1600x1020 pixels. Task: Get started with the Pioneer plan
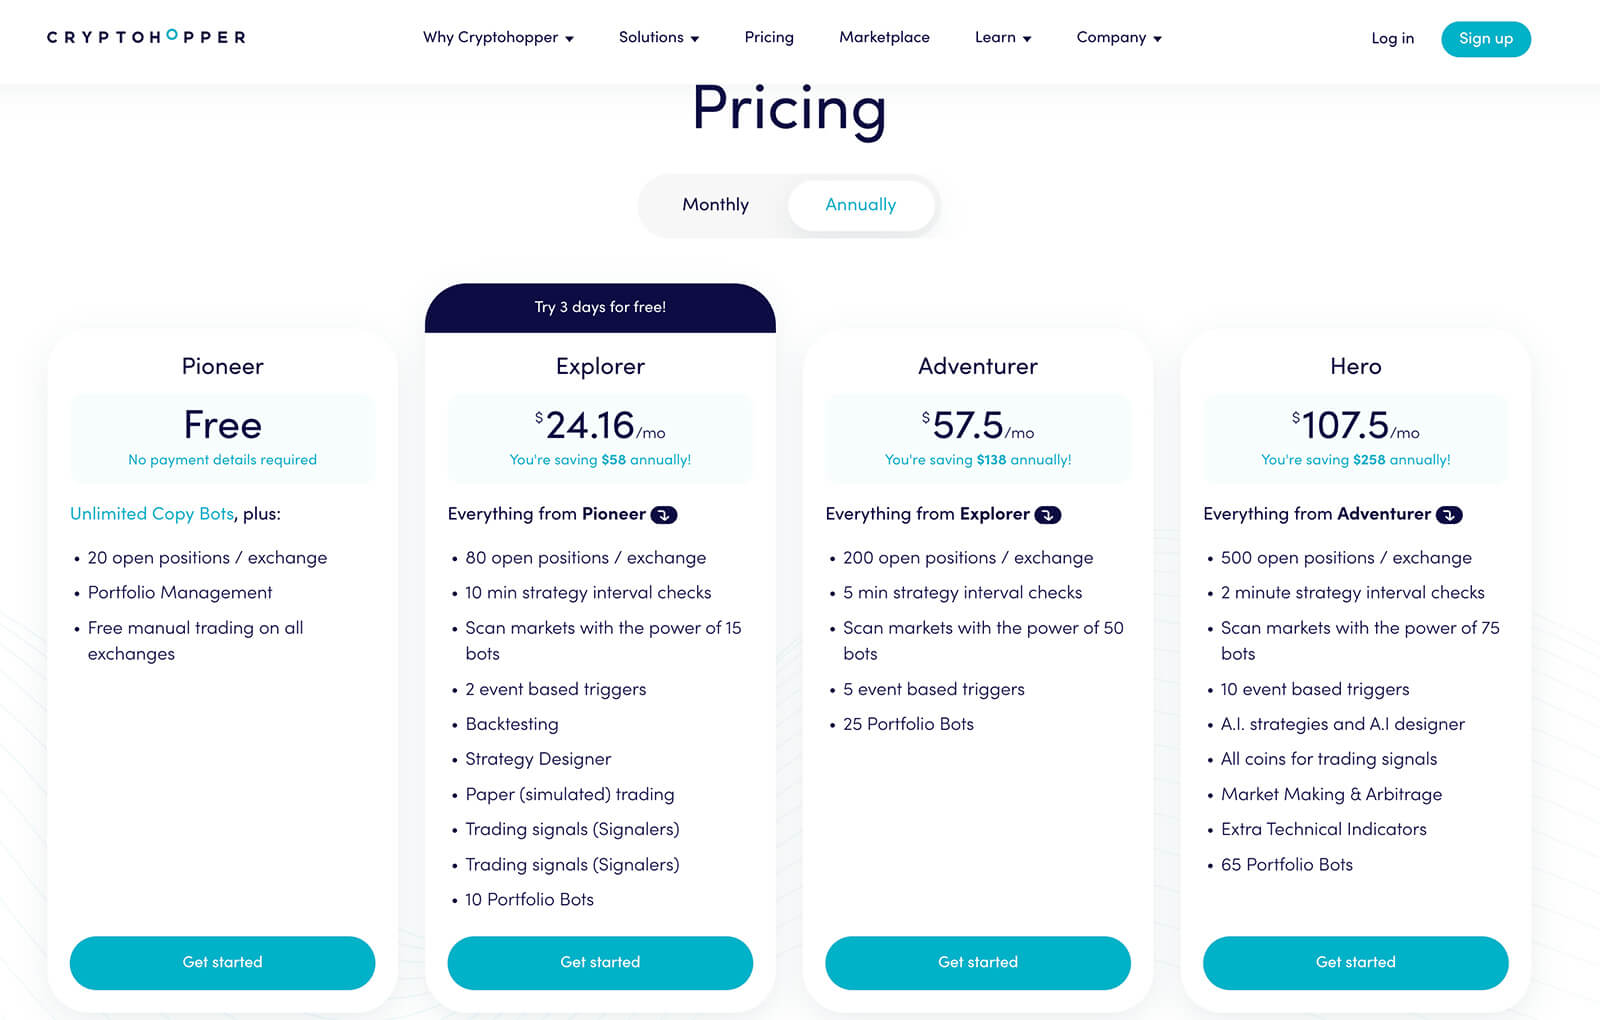click(x=222, y=962)
